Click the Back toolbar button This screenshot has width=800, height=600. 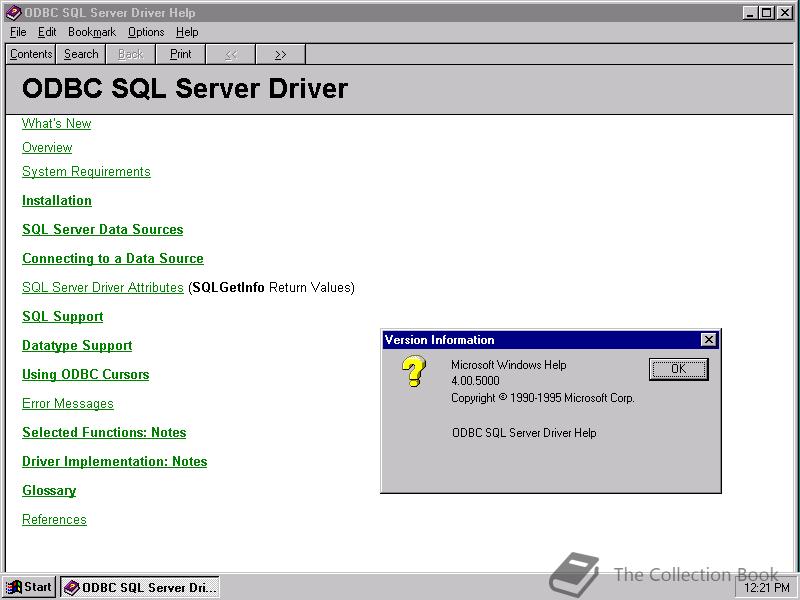[x=131, y=54]
